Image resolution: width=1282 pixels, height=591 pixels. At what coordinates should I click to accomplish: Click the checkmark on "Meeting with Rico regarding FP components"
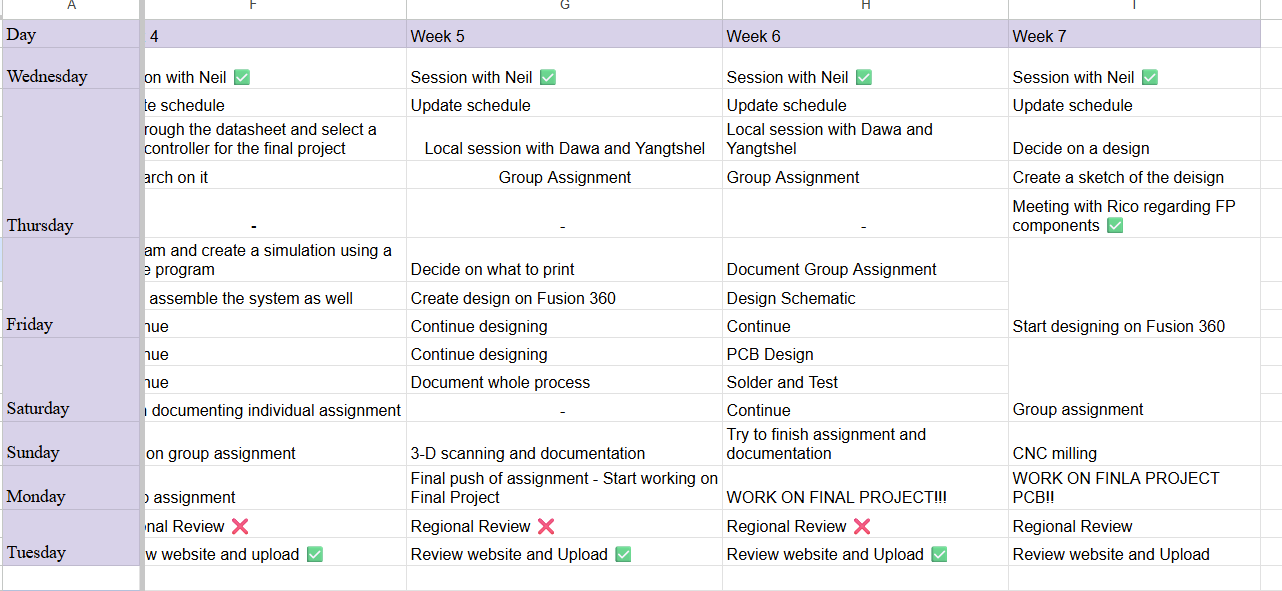point(1114,225)
